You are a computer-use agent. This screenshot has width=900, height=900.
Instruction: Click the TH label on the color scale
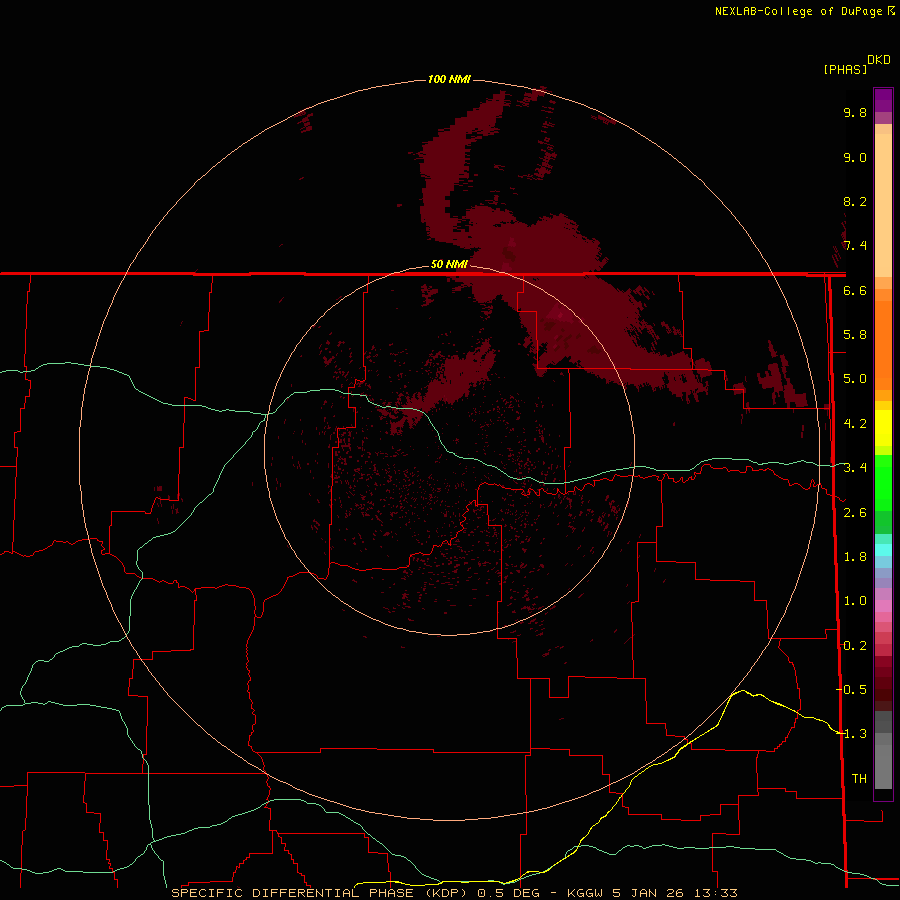click(x=859, y=779)
